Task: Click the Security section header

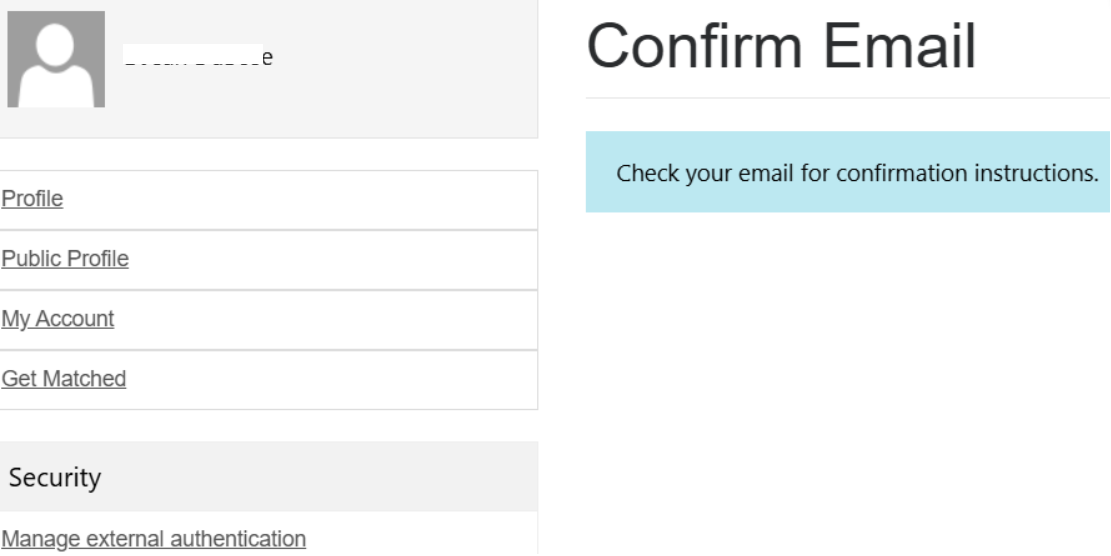Action: [55, 478]
